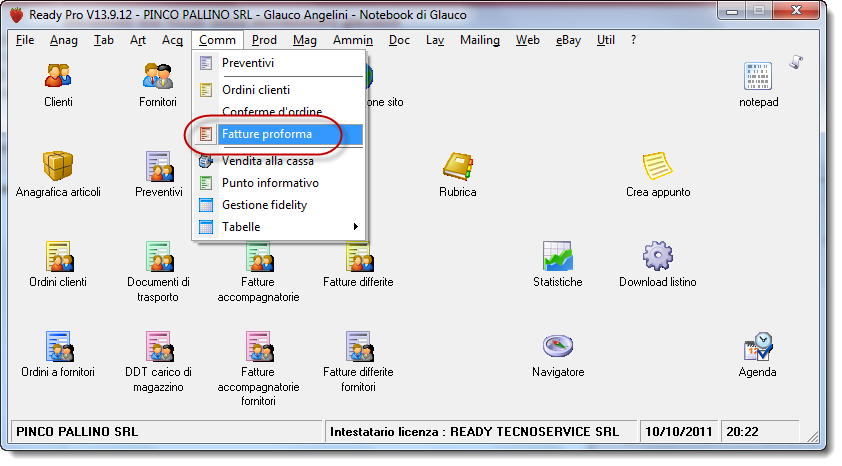Choose Preventivi in the Comm menu
This screenshot has height=466, width=842.
point(279,63)
